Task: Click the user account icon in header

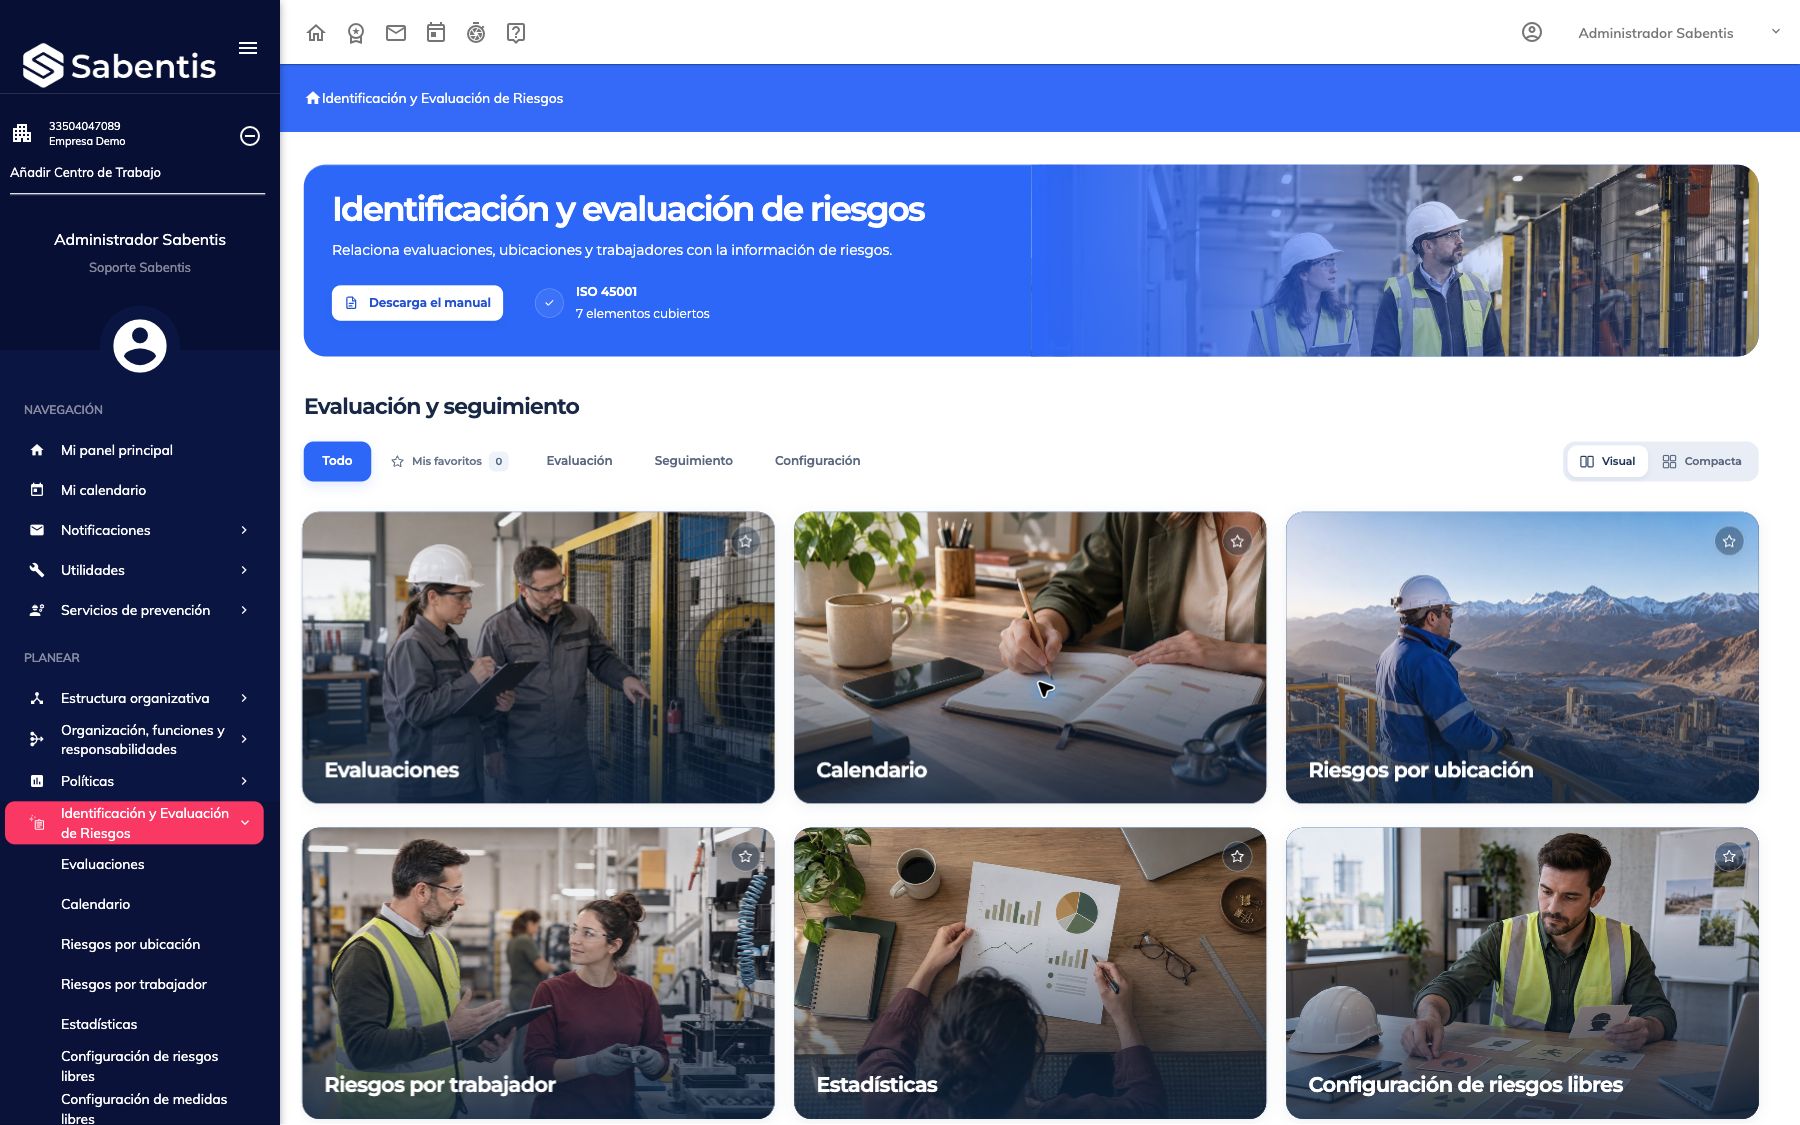Action: point(1532,32)
